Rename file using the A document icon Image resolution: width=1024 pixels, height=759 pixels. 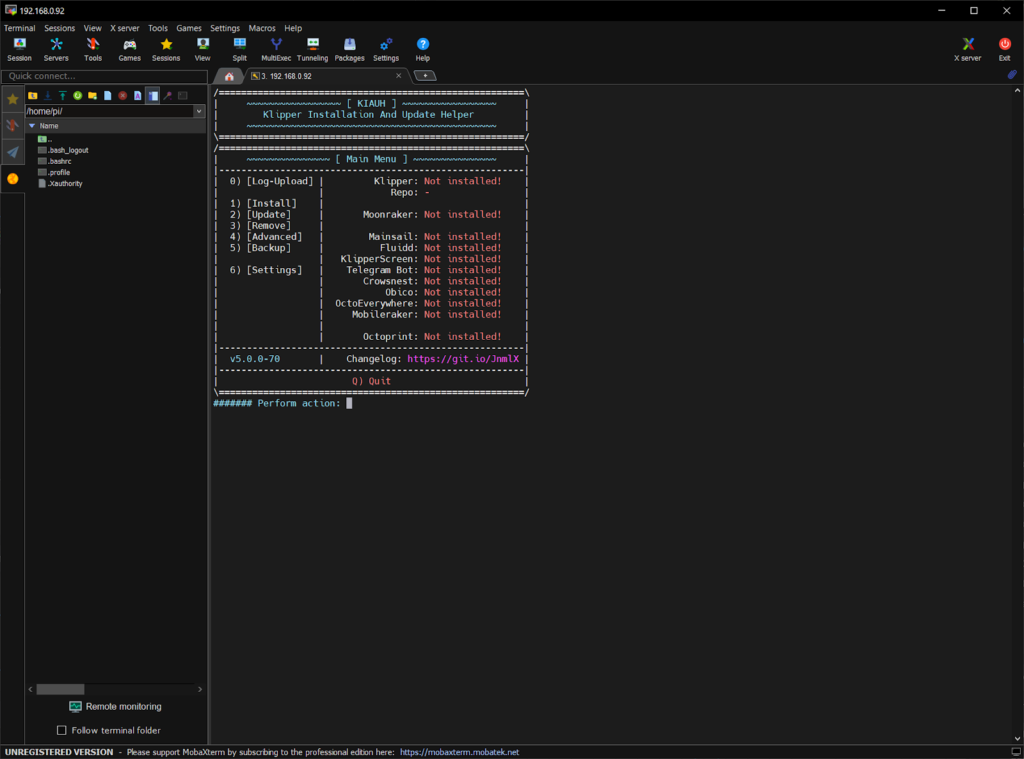click(138, 95)
